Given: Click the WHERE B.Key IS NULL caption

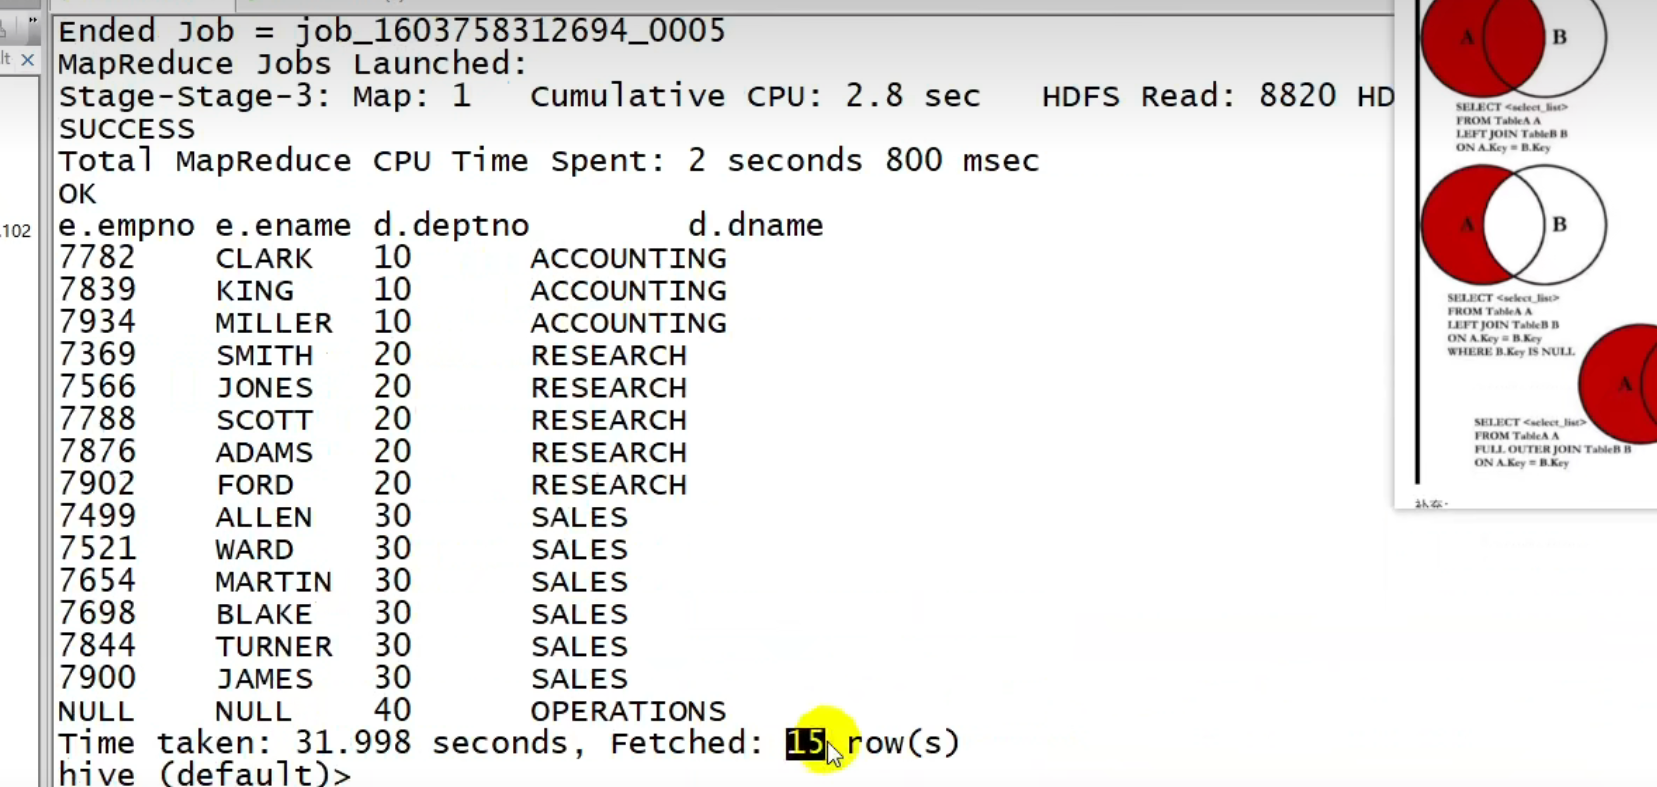Looking at the screenshot, I should pyautogui.click(x=1510, y=352).
